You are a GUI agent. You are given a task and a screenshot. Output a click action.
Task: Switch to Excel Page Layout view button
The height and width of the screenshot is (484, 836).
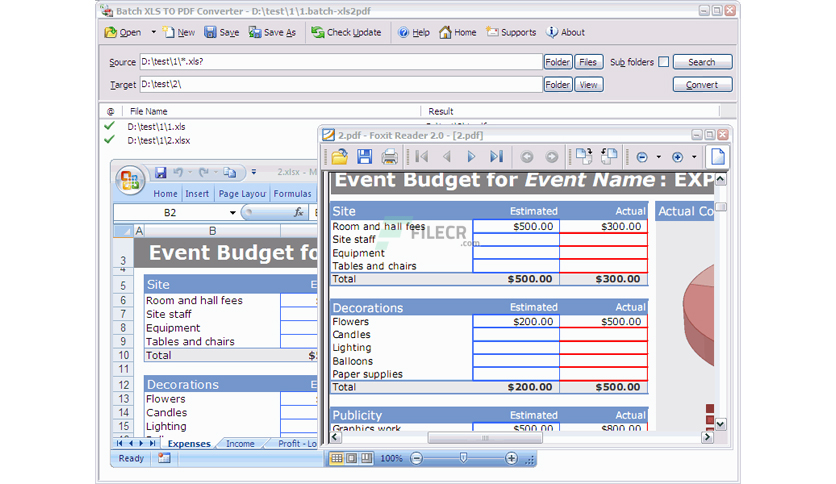click(351, 458)
